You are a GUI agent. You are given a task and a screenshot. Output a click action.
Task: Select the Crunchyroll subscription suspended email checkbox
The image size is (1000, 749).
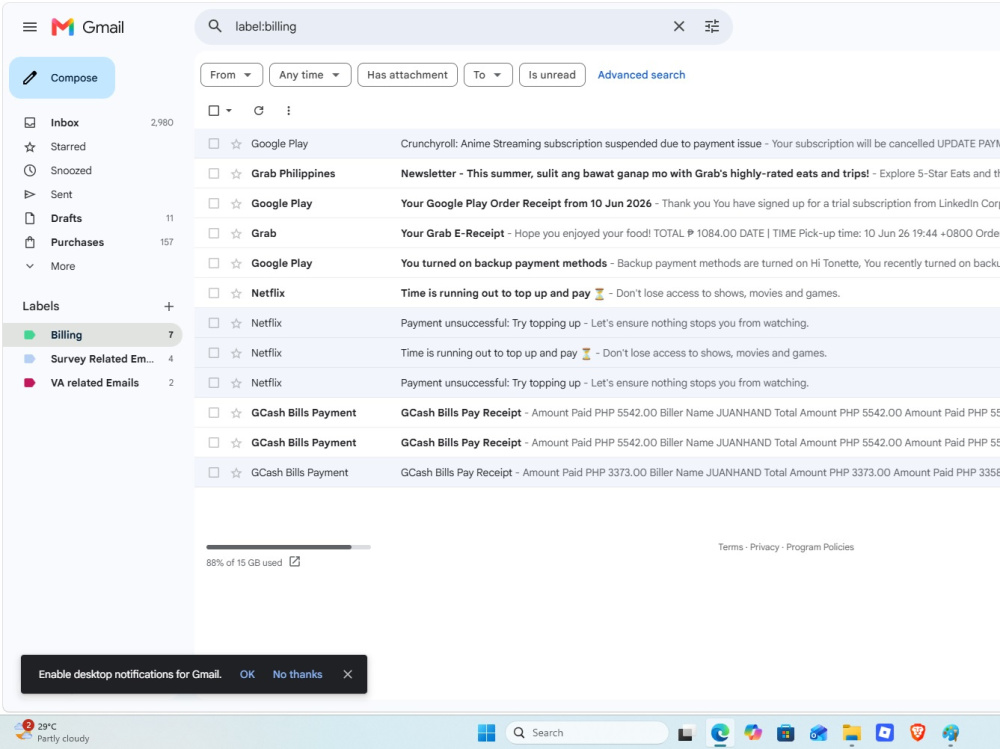[x=214, y=144]
